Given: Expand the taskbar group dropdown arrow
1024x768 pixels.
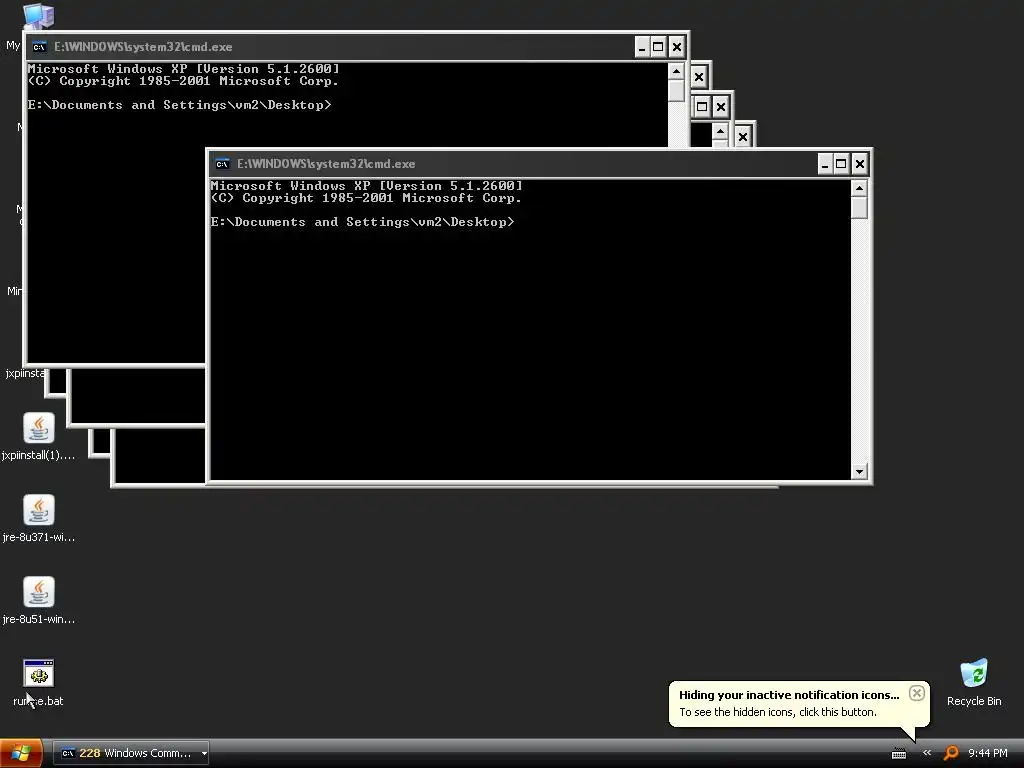Looking at the screenshot, I should pyautogui.click(x=204, y=753).
